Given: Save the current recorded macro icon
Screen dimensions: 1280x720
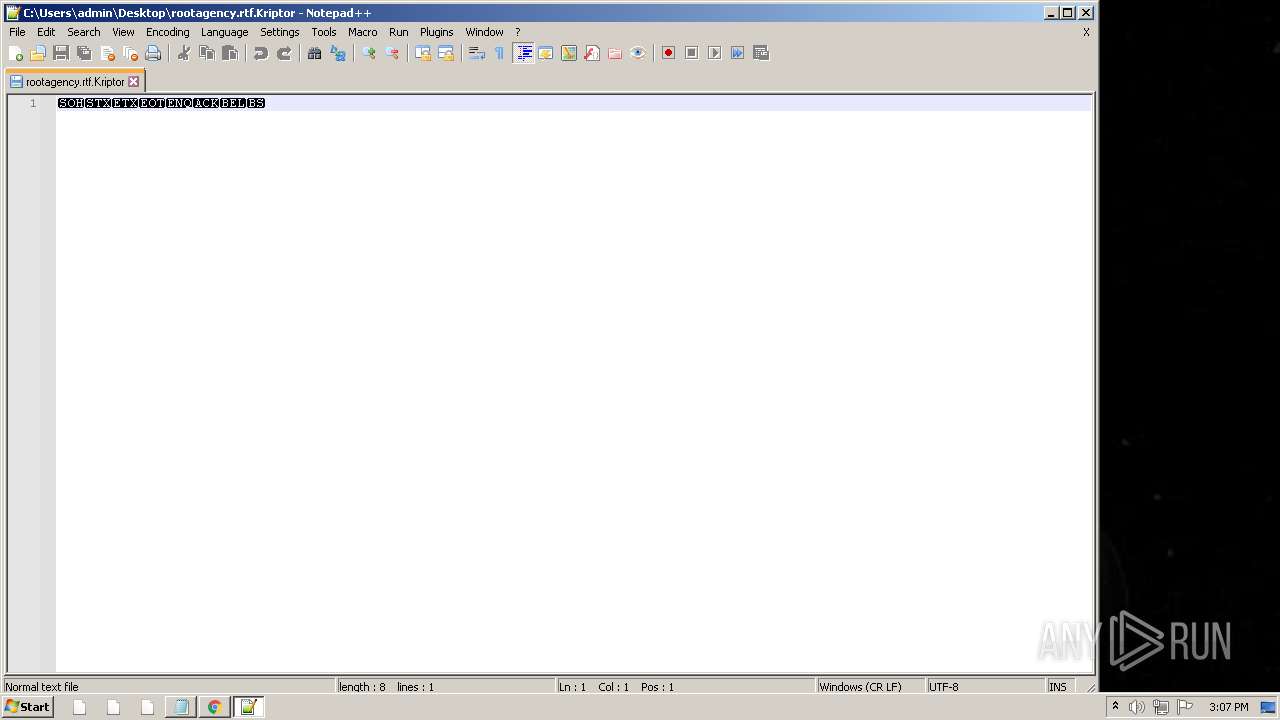Looking at the screenshot, I should [761, 53].
